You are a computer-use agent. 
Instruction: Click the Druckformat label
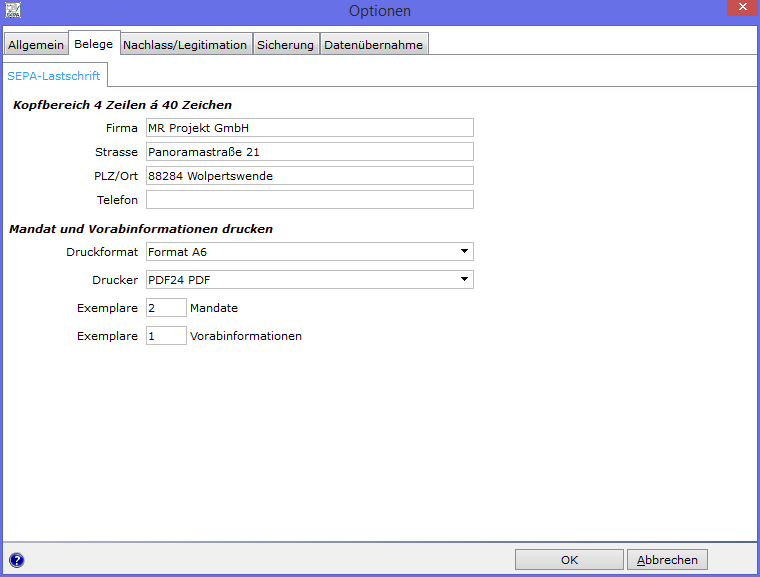102,252
